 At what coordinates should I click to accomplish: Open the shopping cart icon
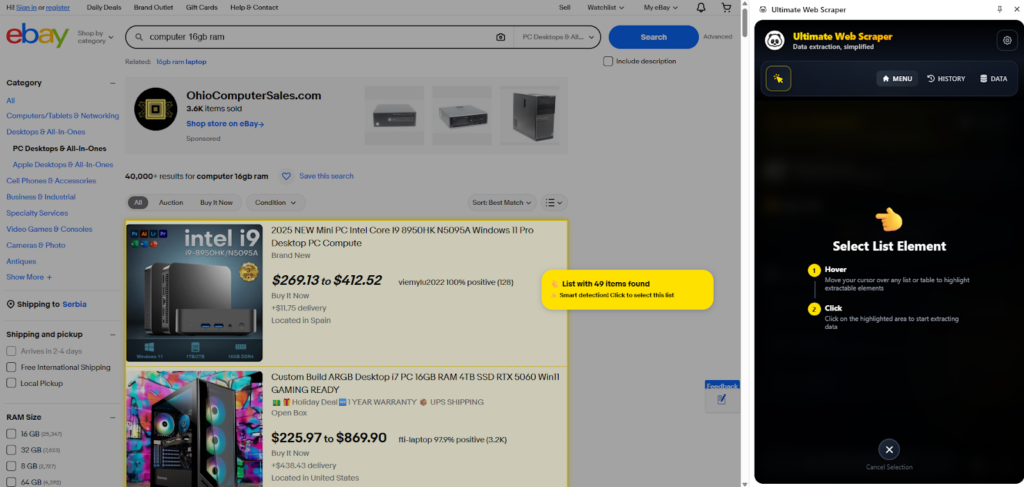(x=726, y=7)
